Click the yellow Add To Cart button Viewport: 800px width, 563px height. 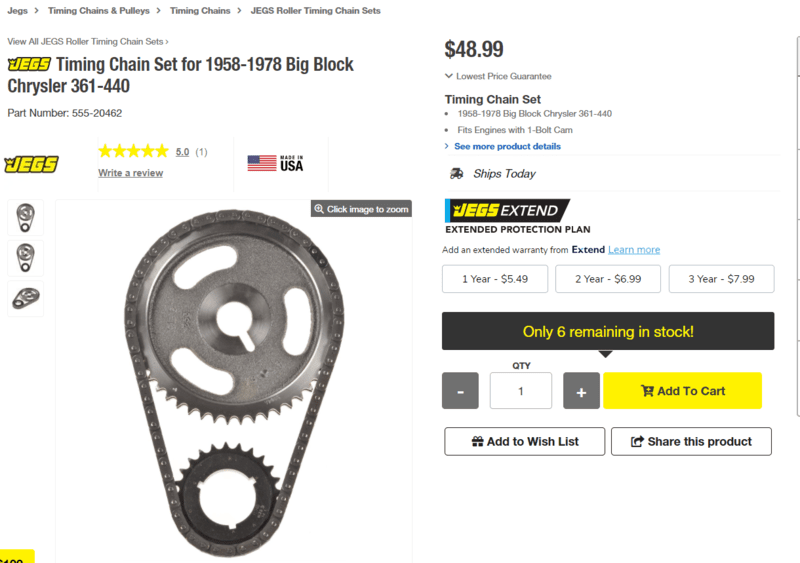pyautogui.click(x=682, y=391)
